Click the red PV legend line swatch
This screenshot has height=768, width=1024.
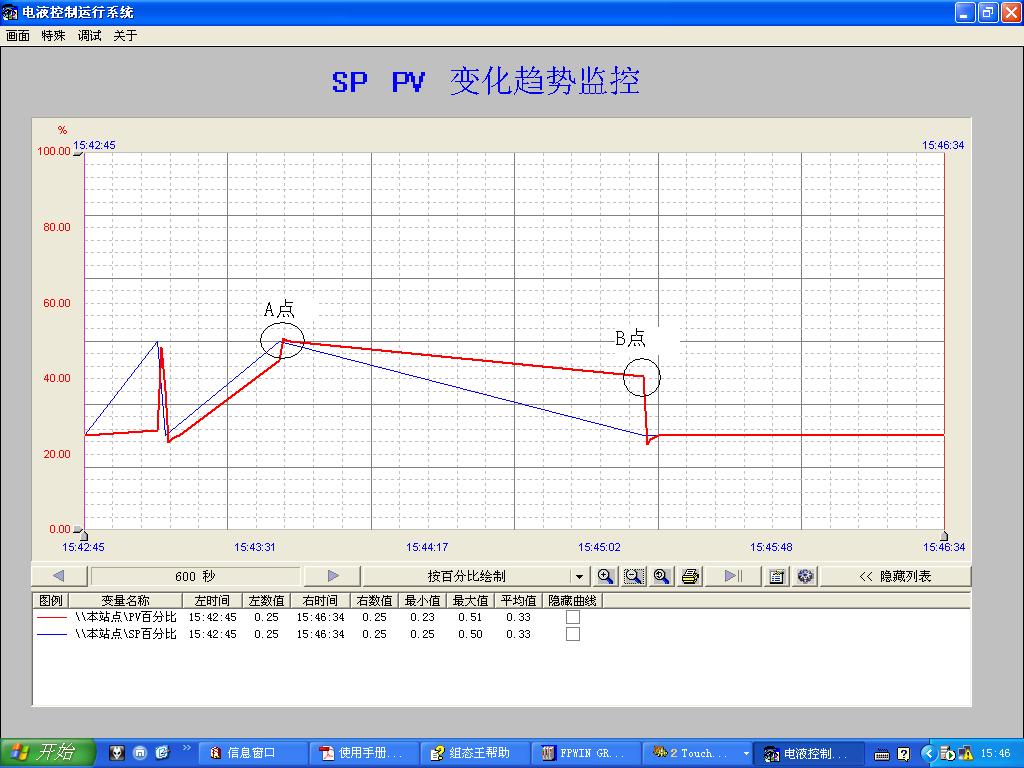point(52,617)
